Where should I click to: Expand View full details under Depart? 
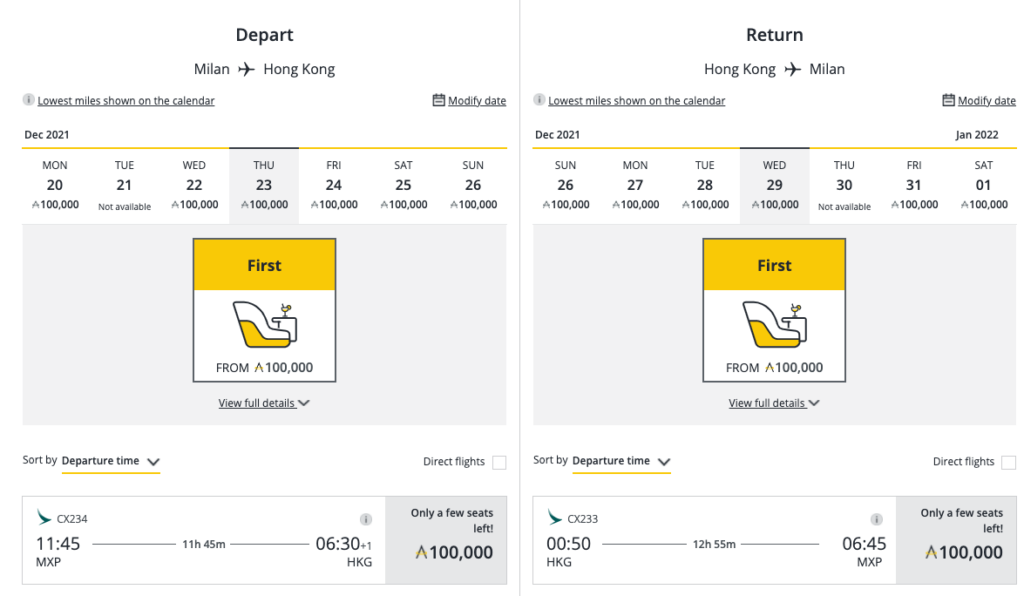point(264,403)
